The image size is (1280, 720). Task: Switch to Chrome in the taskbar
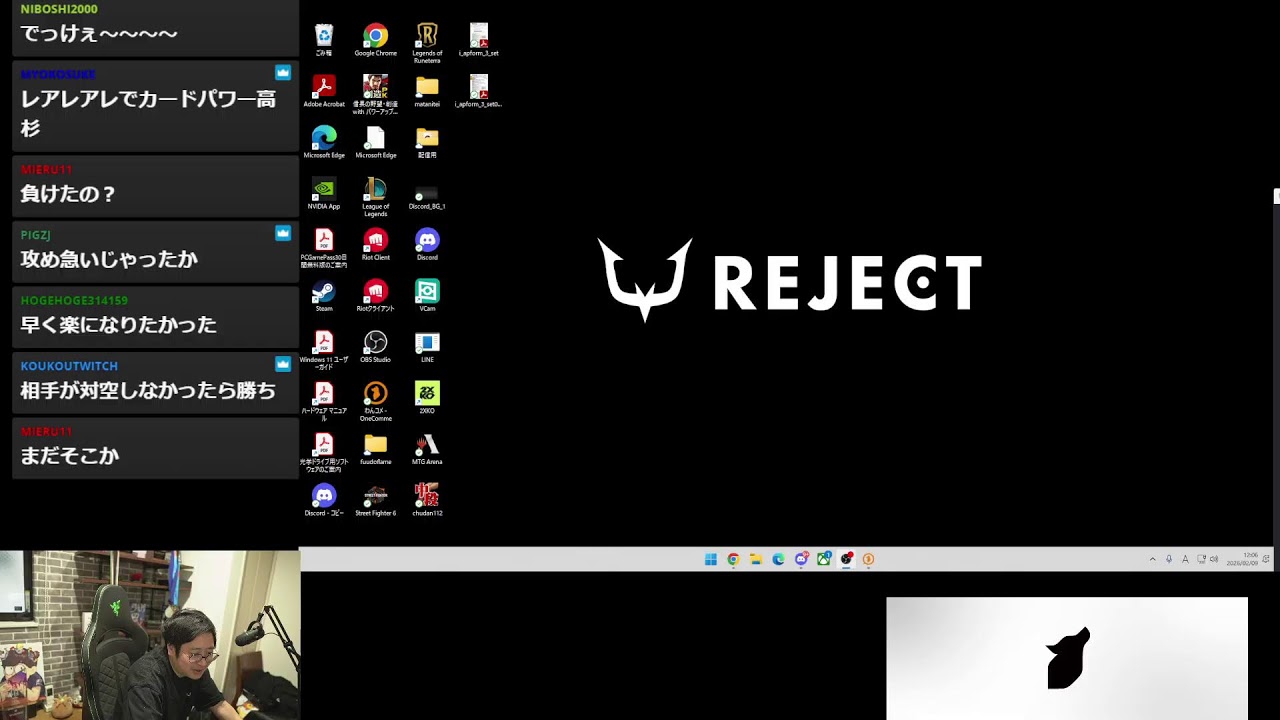[x=733, y=559]
